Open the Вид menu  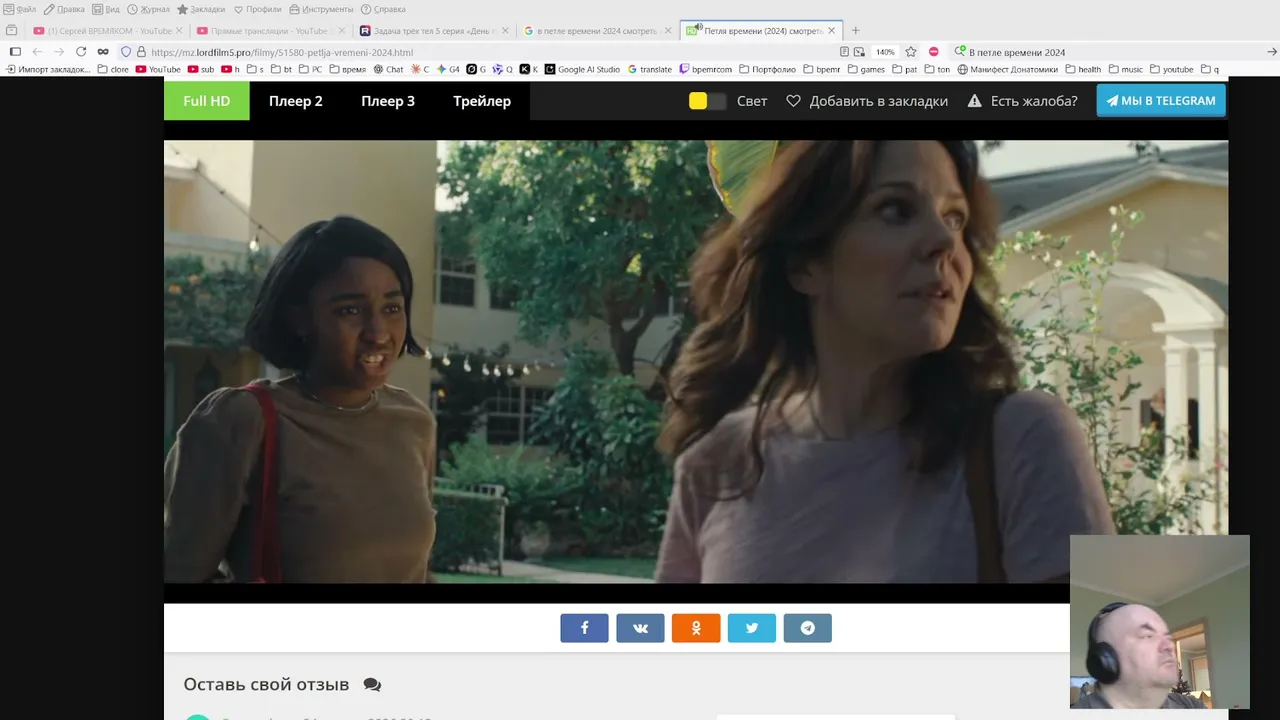[x=106, y=9]
